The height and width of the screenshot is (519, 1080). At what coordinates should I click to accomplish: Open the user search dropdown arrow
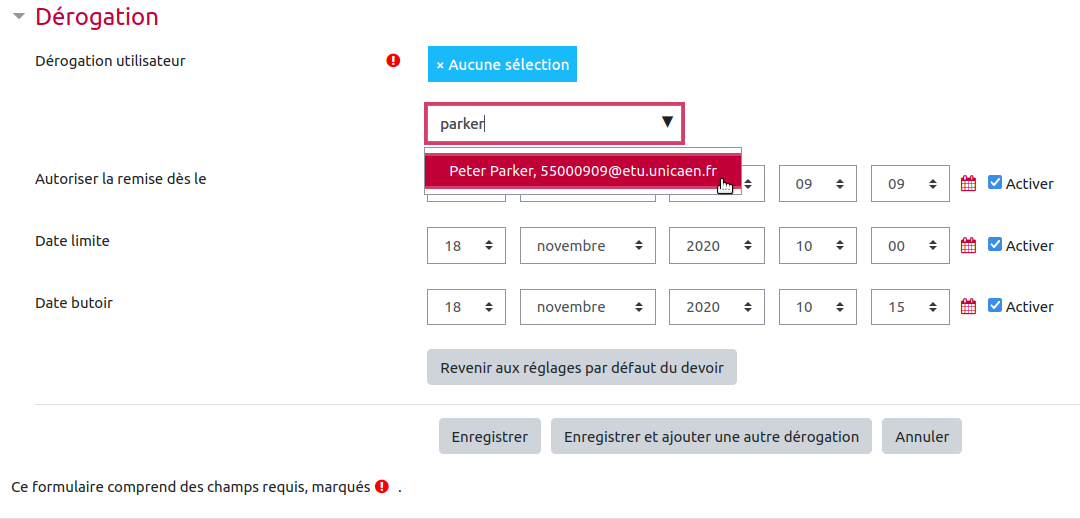pyautogui.click(x=667, y=123)
